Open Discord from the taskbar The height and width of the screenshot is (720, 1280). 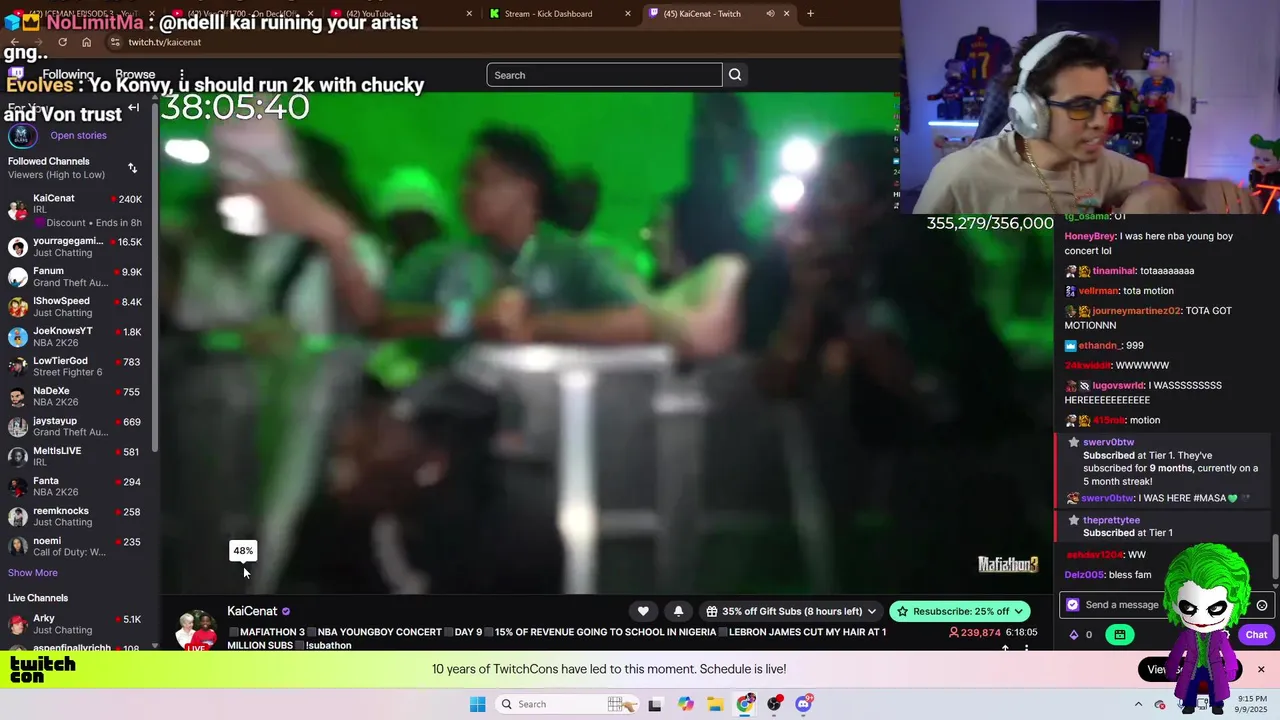(803, 704)
